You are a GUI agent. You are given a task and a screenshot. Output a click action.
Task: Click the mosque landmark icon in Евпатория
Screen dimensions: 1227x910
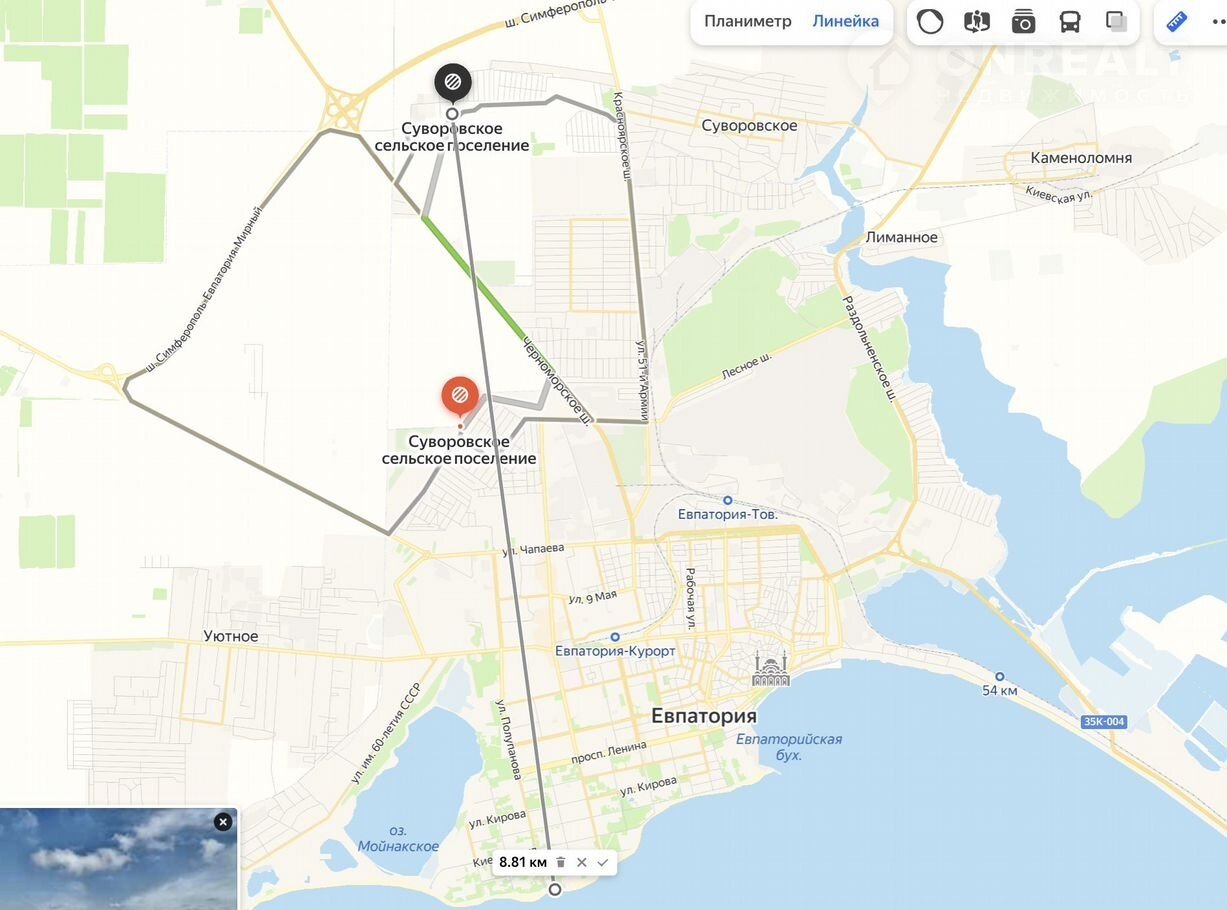pos(771,668)
